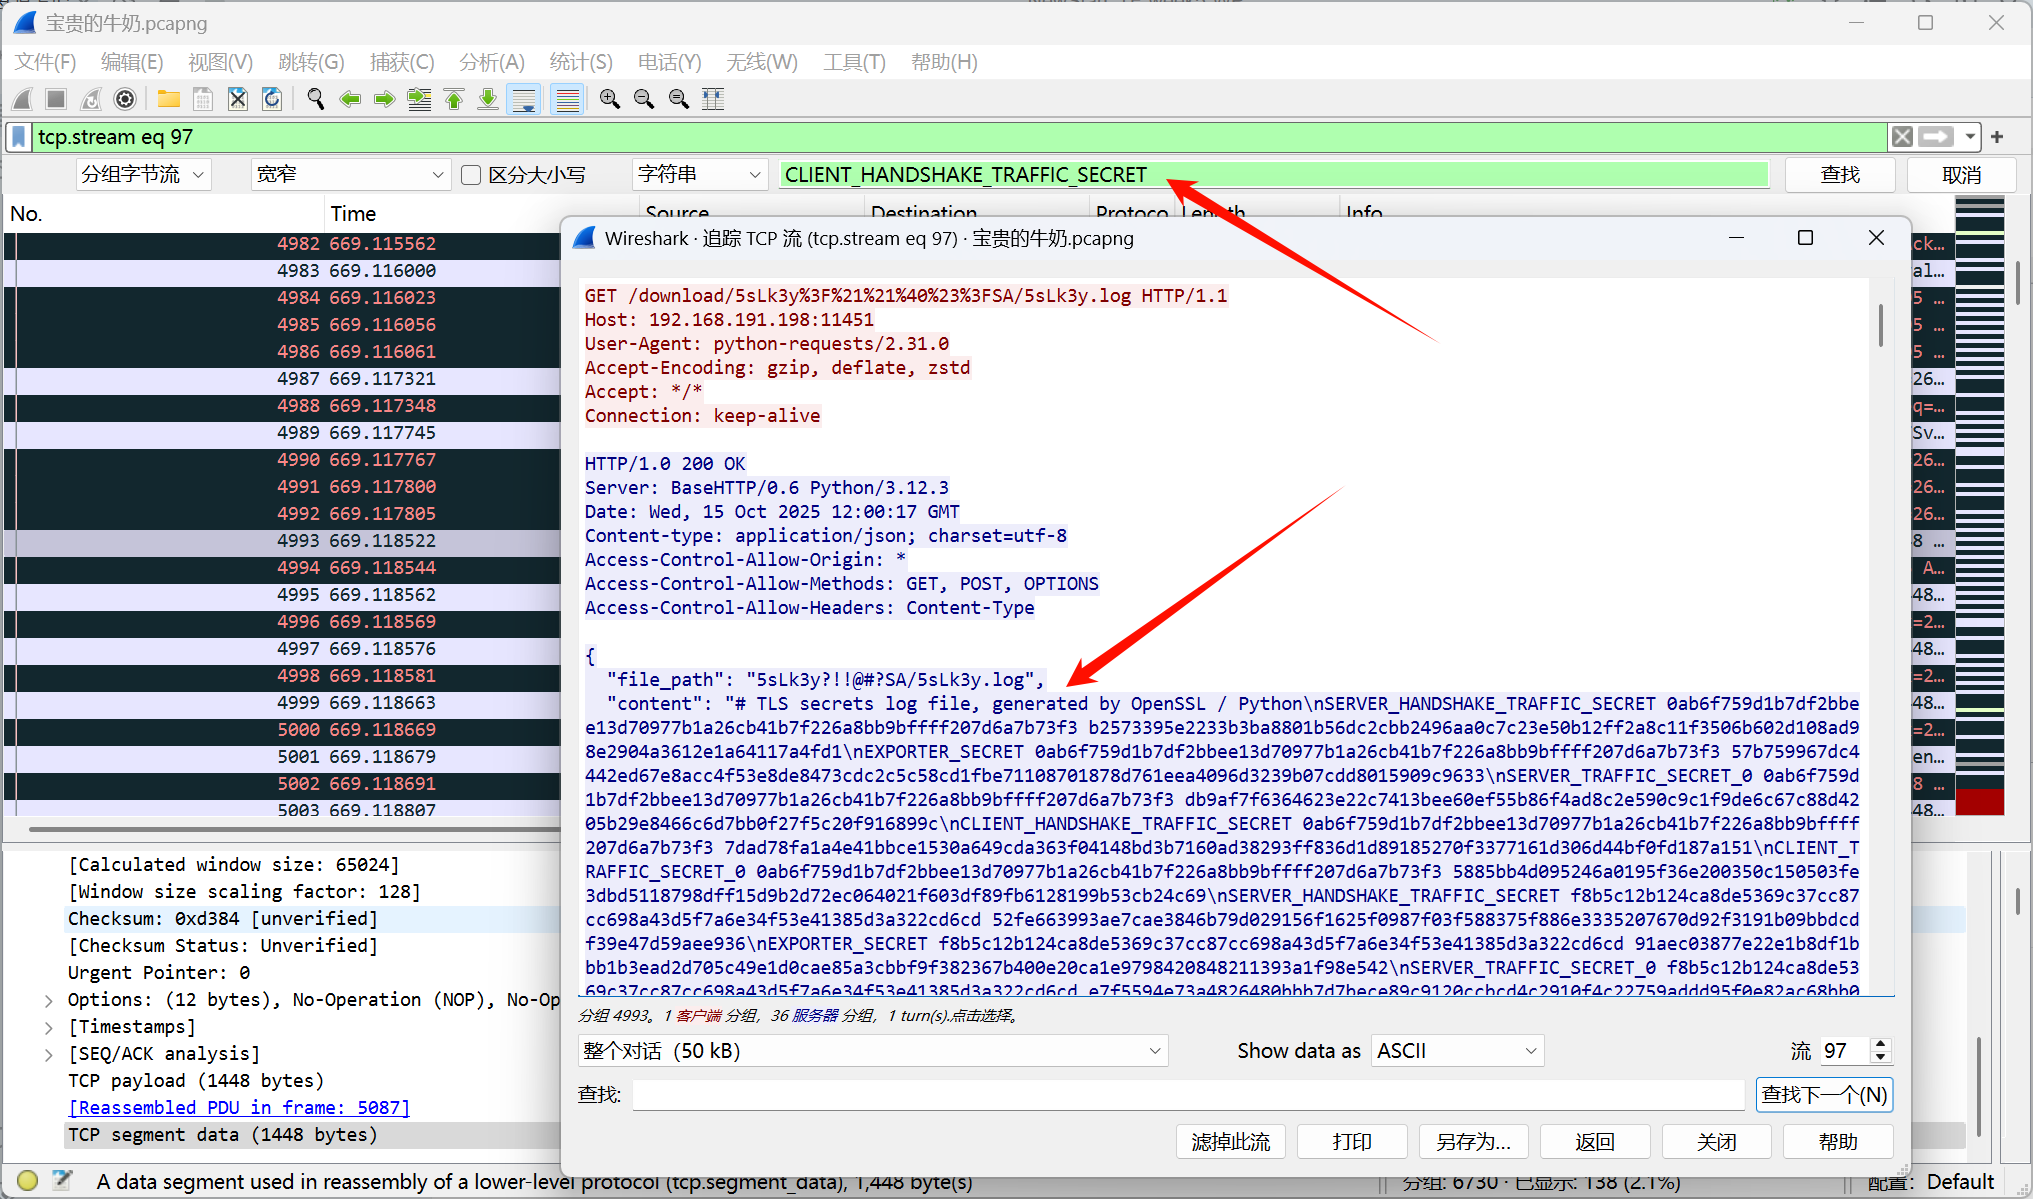Click the resize columns icon
Viewport: 2033px width, 1199px height.
click(x=713, y=99)
